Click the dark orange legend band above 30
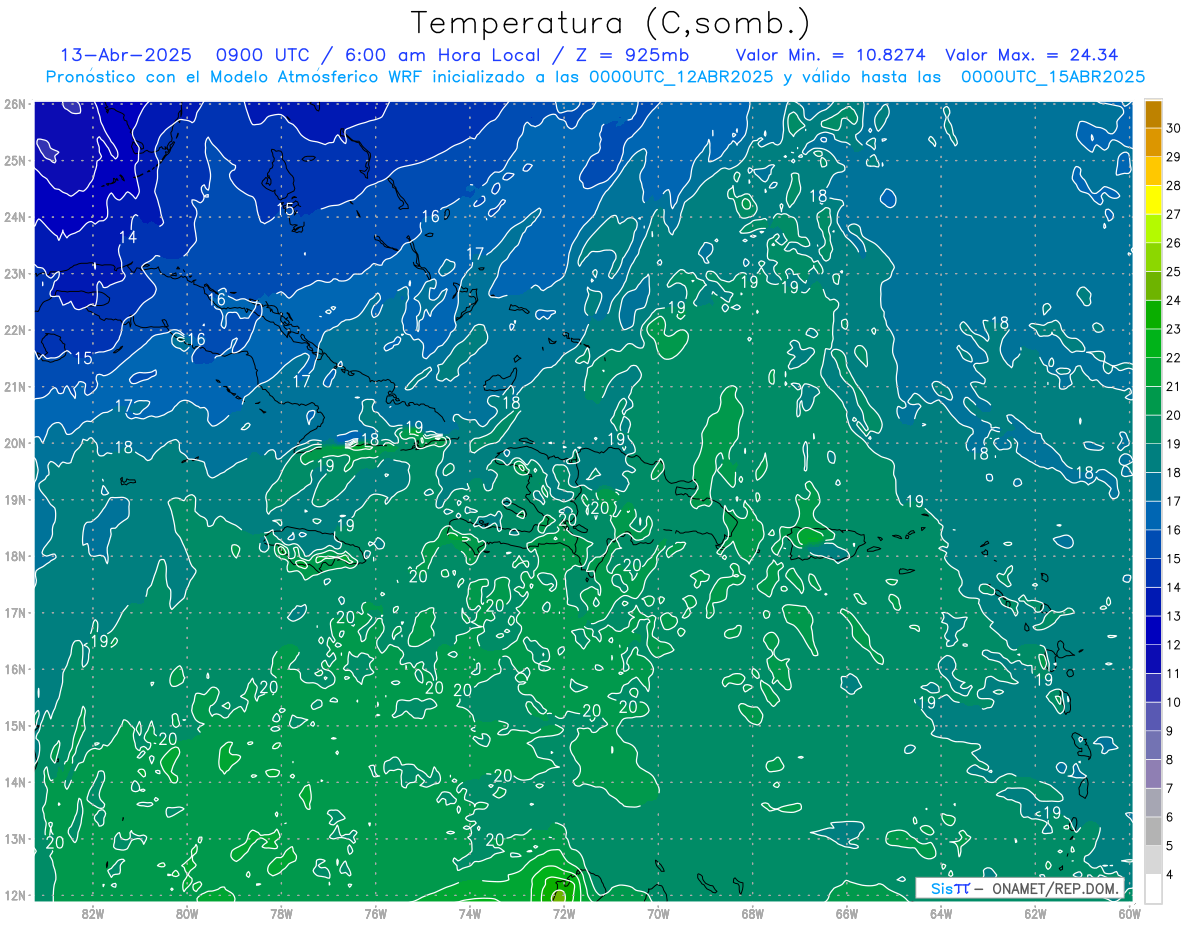Screen dimensions: 1200x927 click(1153, 114)
